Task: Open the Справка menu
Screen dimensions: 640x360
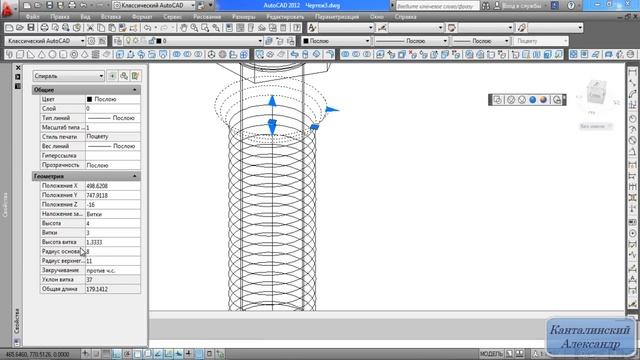Action: [405, 17]
